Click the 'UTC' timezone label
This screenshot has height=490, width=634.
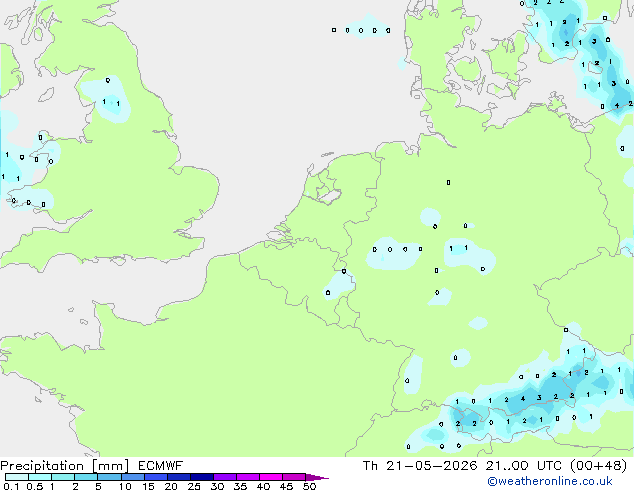549,466
